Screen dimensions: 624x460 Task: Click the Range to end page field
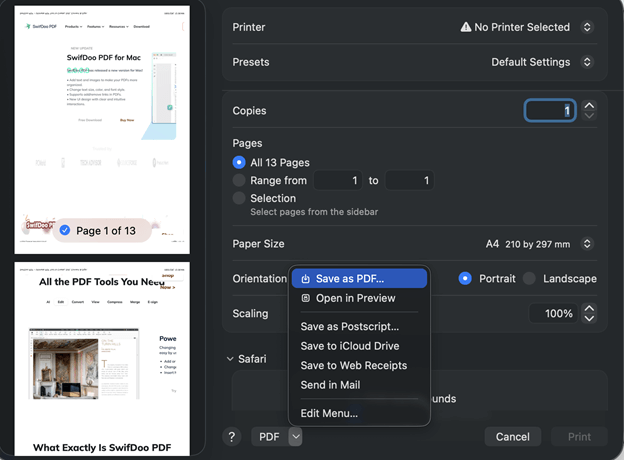(x=410, y=181)
